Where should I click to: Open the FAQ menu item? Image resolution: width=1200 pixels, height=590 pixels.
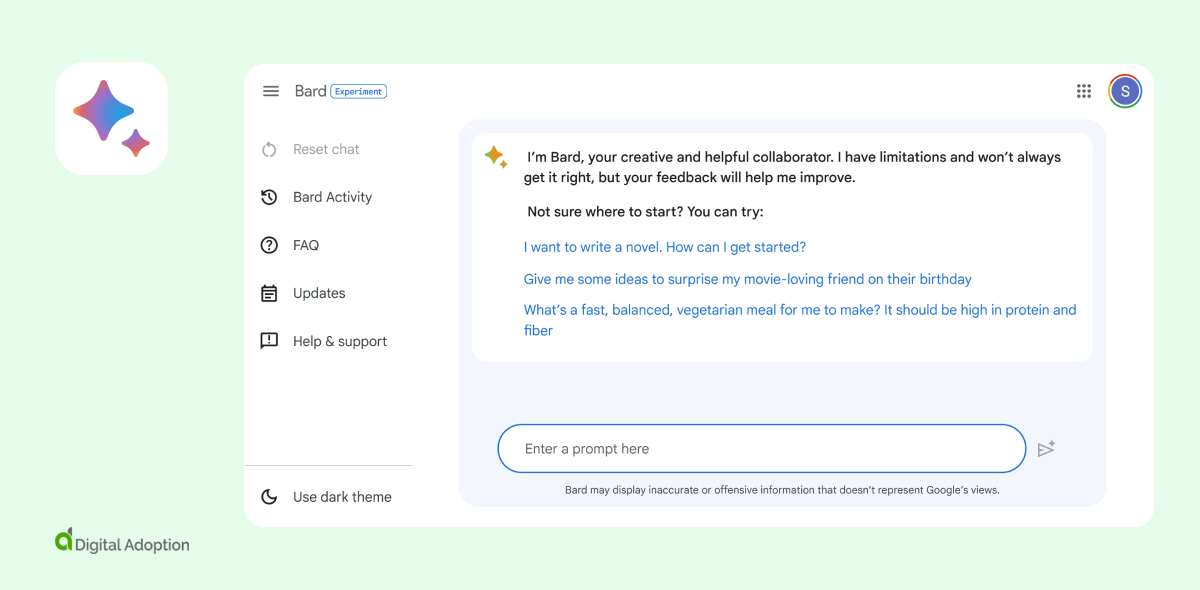(306, 245)
